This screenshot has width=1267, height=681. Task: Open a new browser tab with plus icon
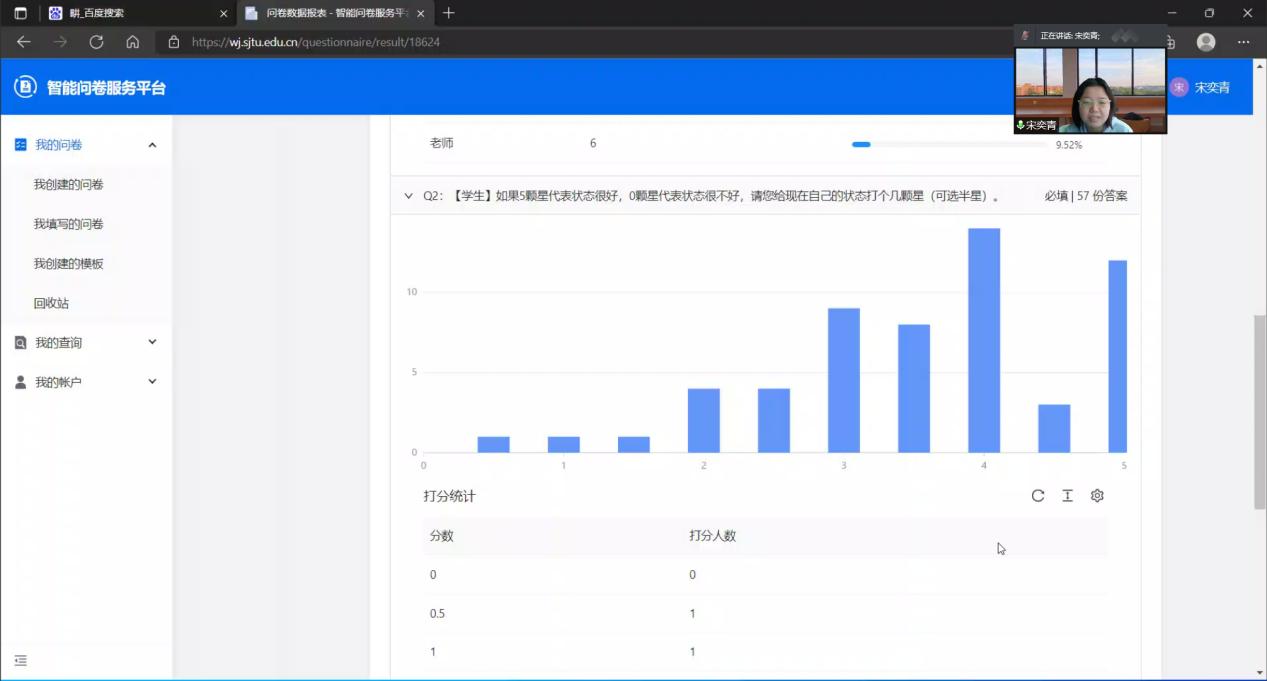449,13
